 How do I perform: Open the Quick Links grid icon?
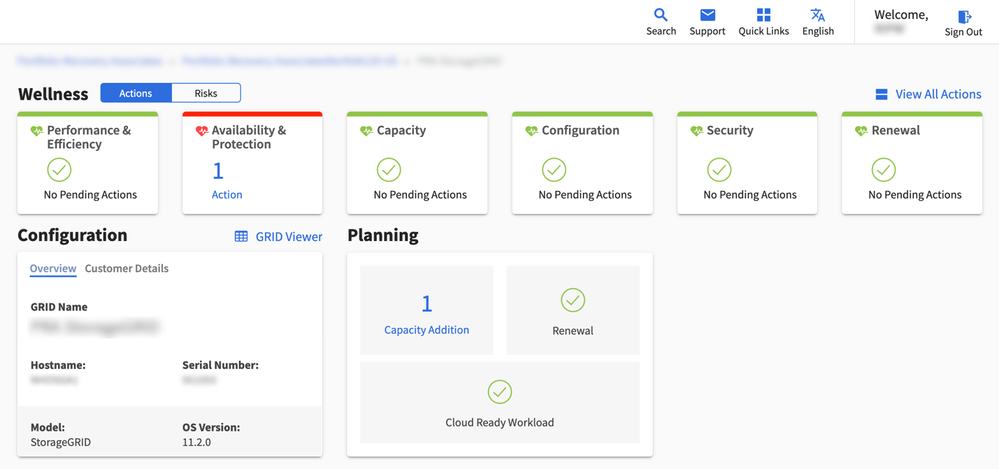coord(763,15)
